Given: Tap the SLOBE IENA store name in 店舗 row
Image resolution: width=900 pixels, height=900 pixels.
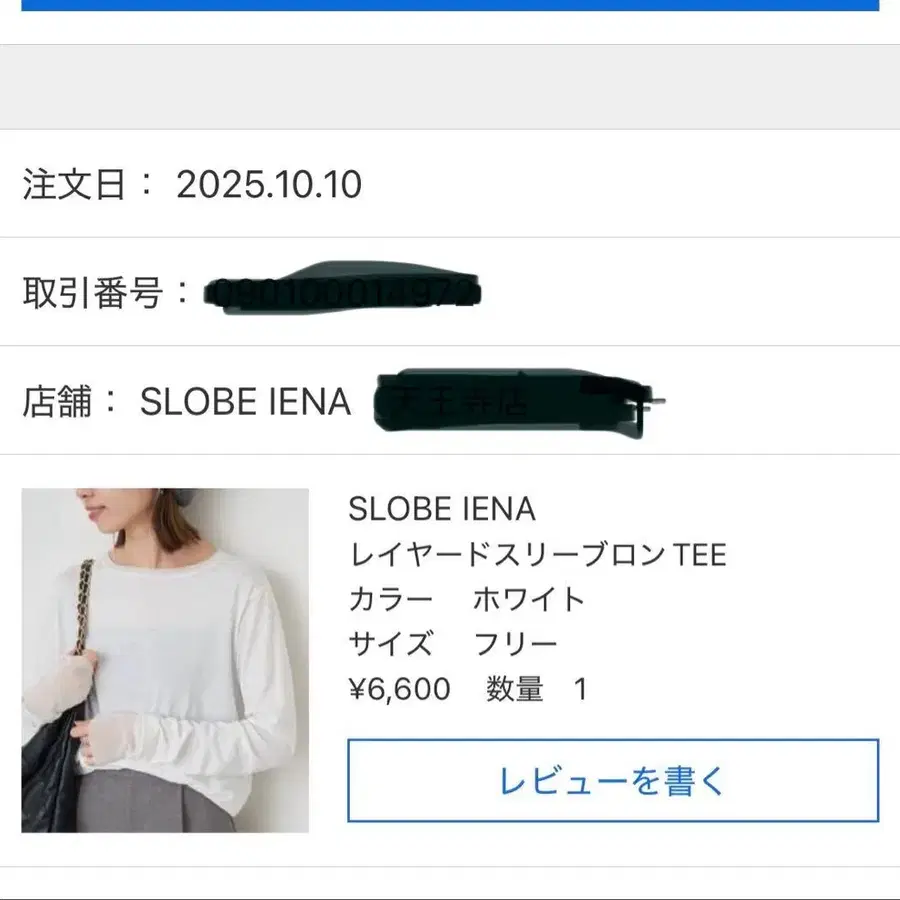Looking at the screenshot, I should (x=245, y=402).
